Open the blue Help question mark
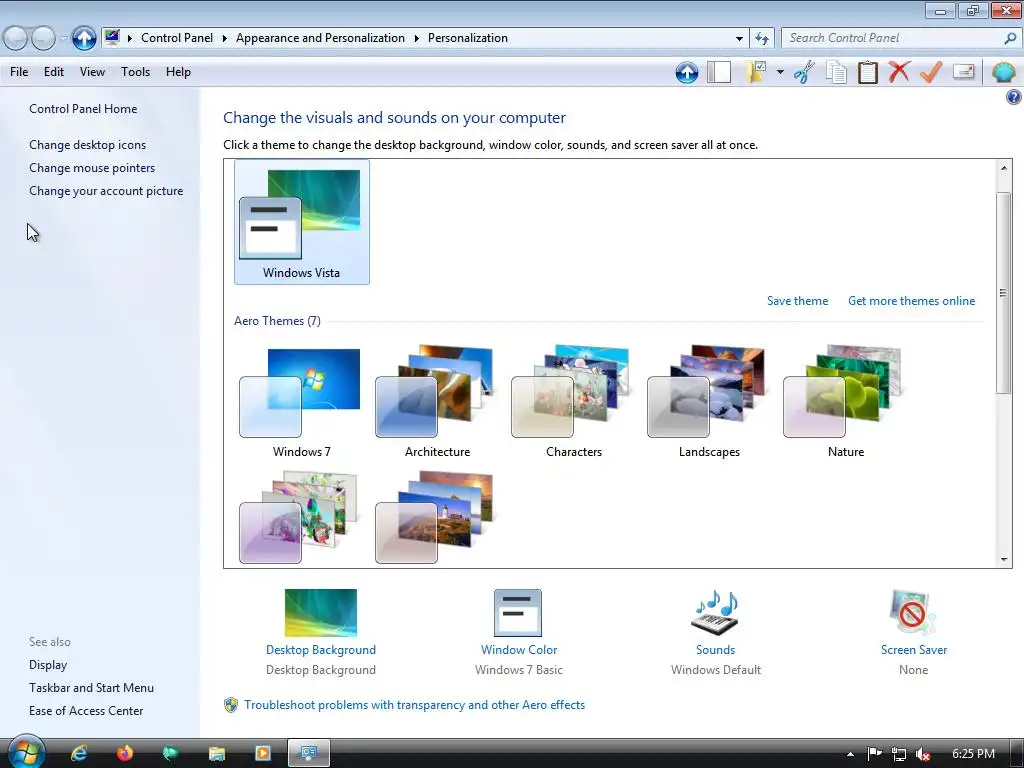This screenshot has height=768, width=1024. pyautogui.click(x=1013, y=97)
